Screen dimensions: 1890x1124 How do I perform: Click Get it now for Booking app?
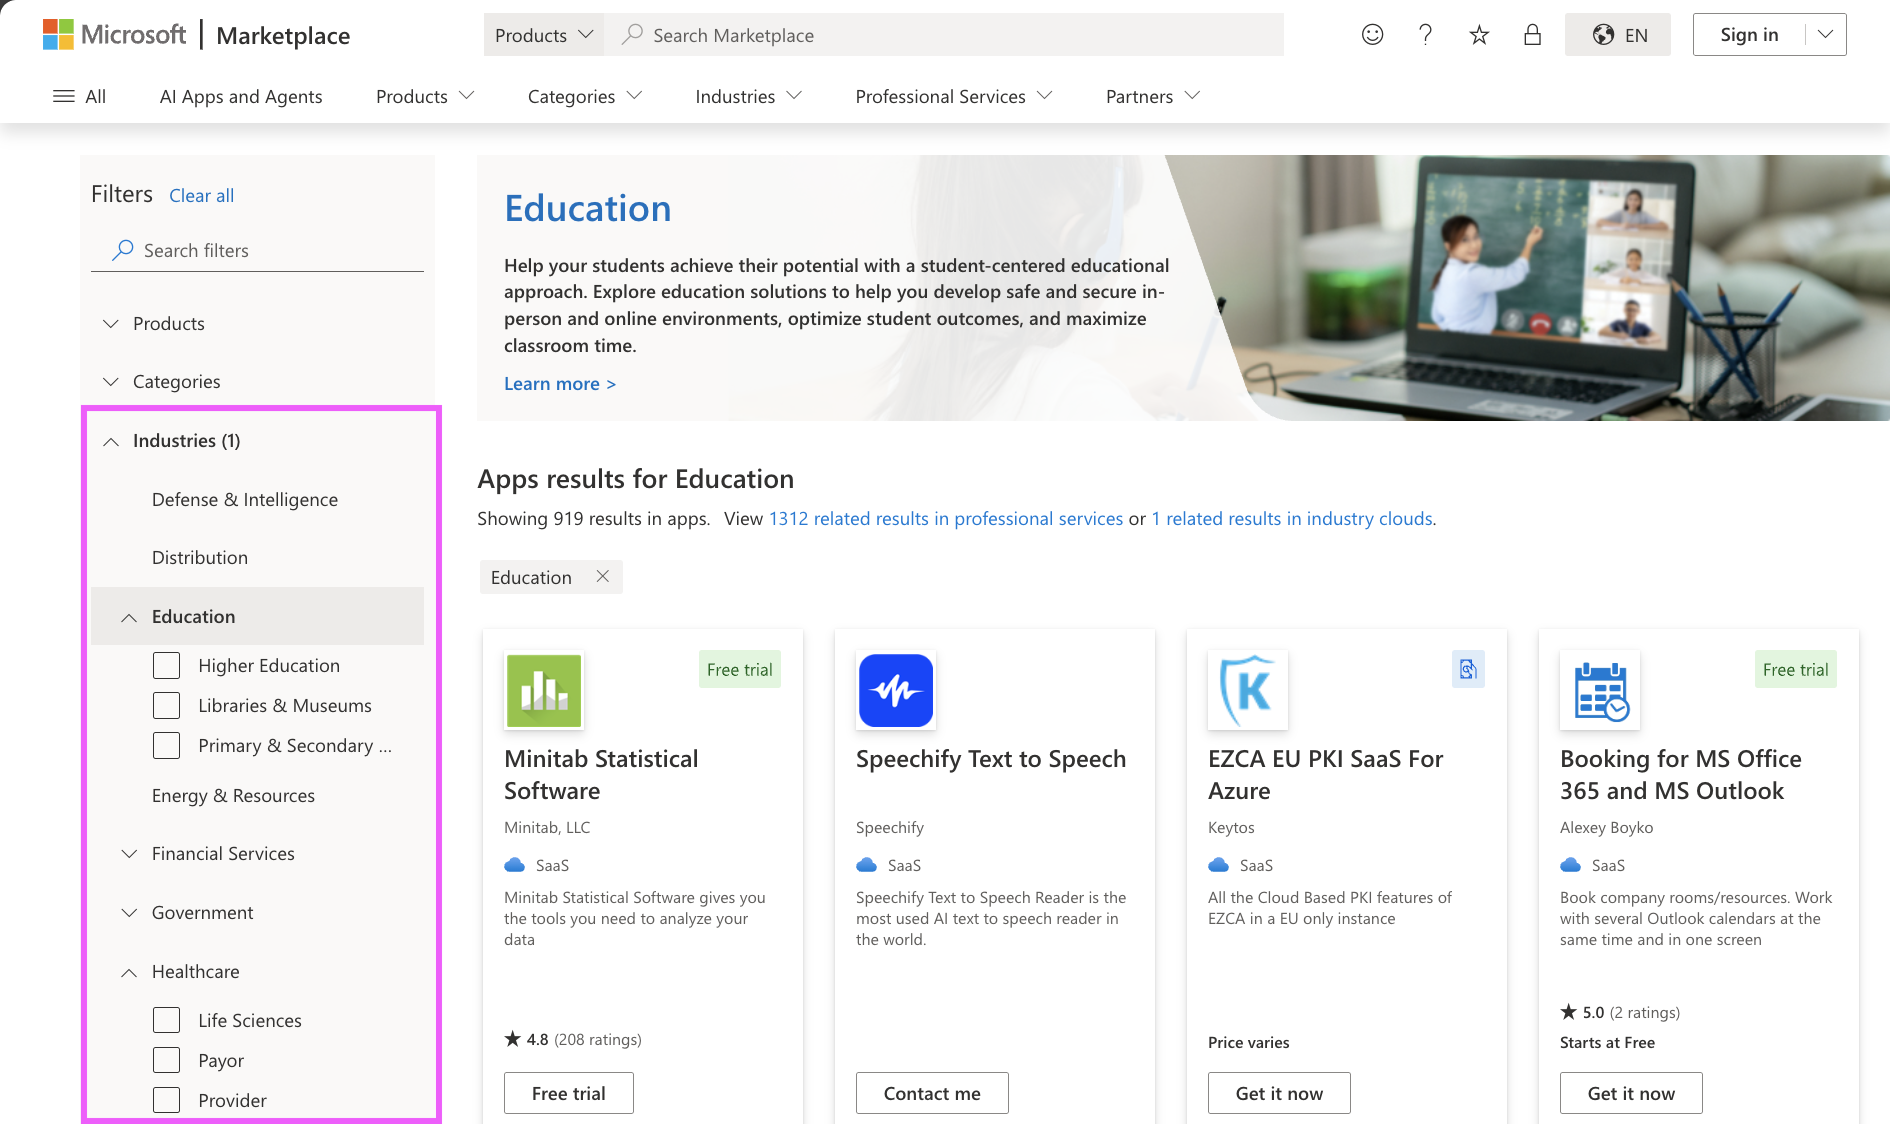1631,1093
